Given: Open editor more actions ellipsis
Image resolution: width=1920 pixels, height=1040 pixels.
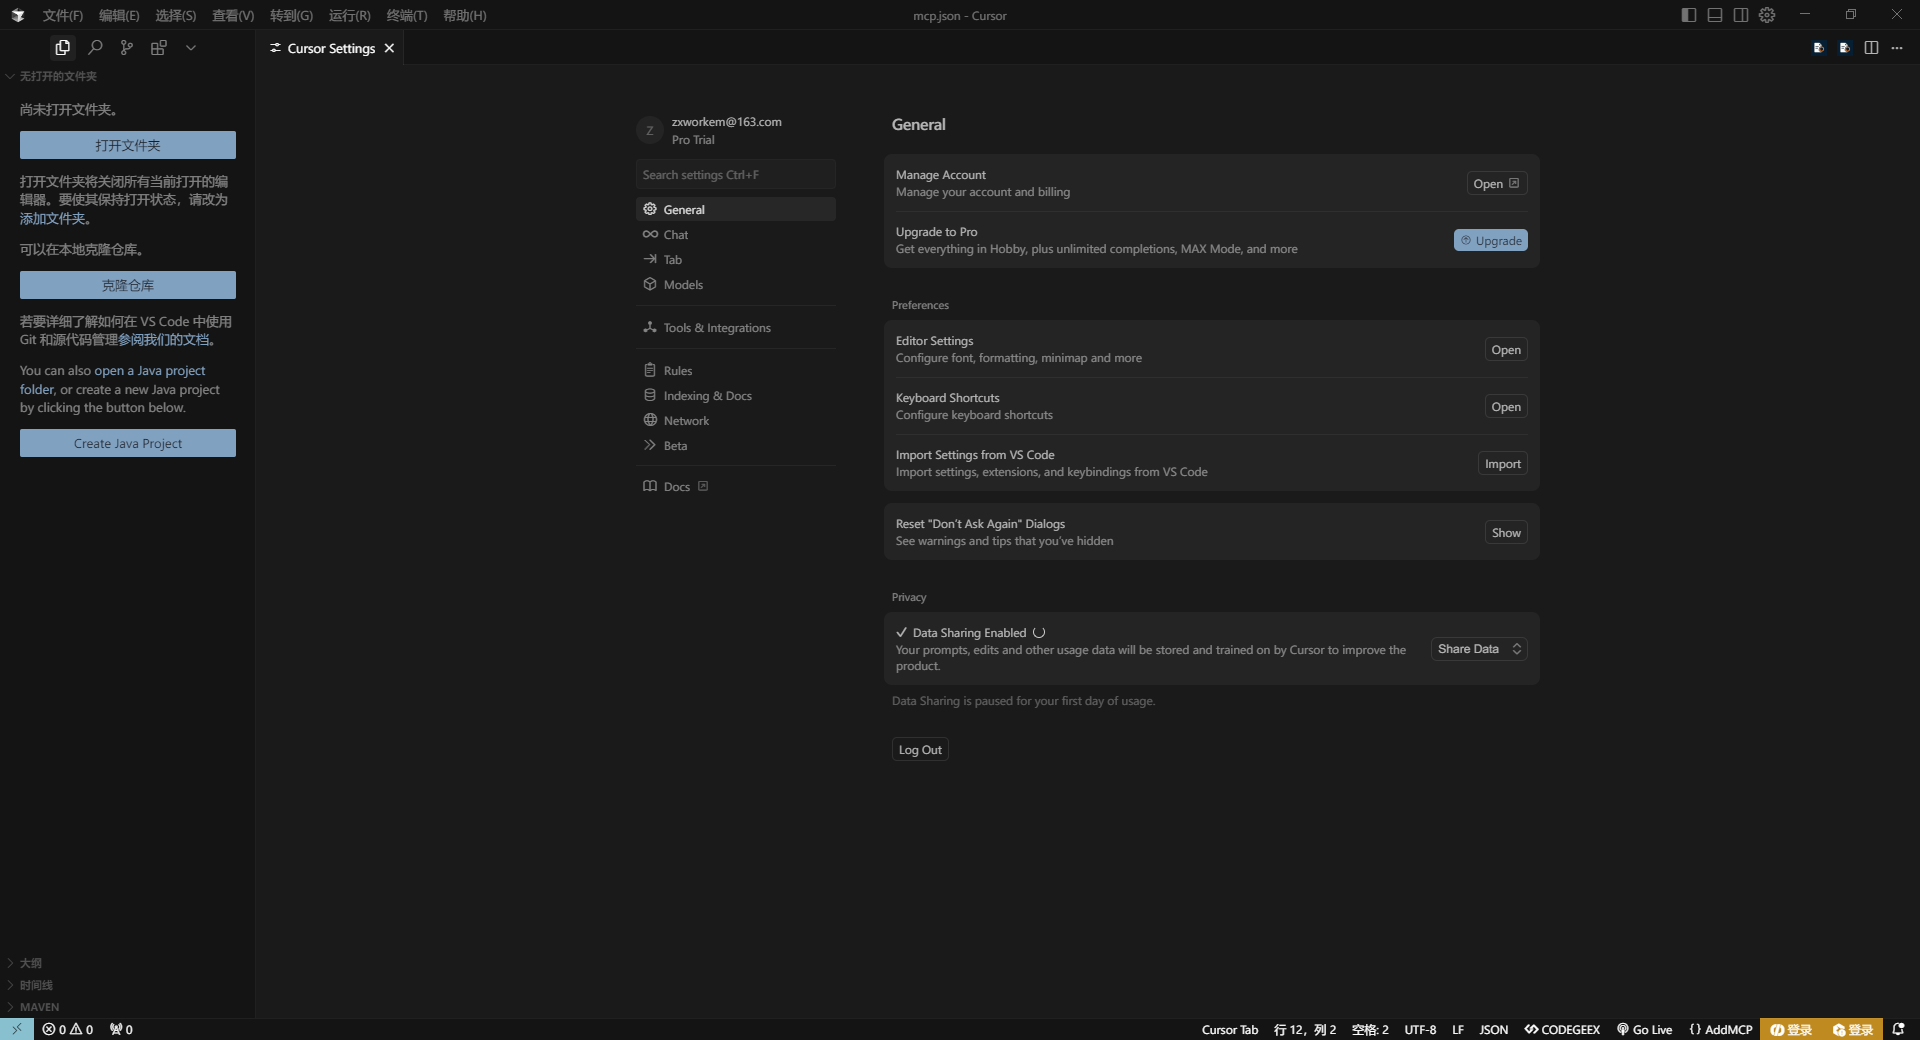Looking at the screenshot, I should (x=1897, y=47).
